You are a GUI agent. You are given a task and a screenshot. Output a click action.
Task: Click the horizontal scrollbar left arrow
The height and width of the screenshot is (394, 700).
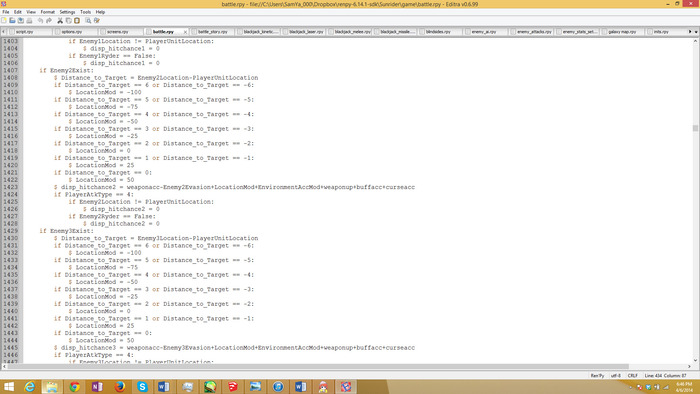[4, 366]
